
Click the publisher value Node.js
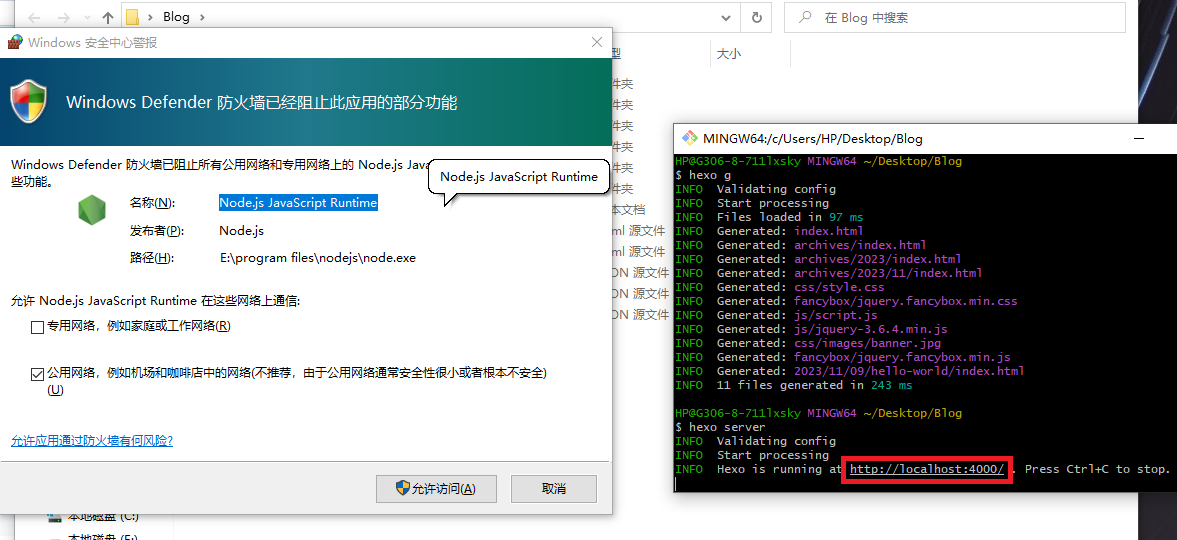(242, 231)
